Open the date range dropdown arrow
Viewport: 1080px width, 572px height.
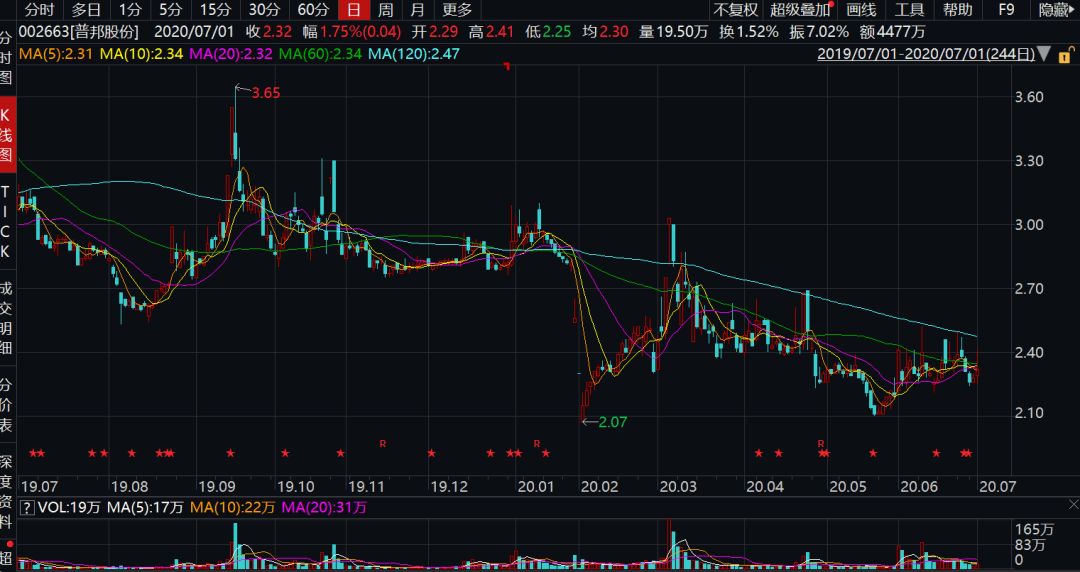[x=1044, y=54]
